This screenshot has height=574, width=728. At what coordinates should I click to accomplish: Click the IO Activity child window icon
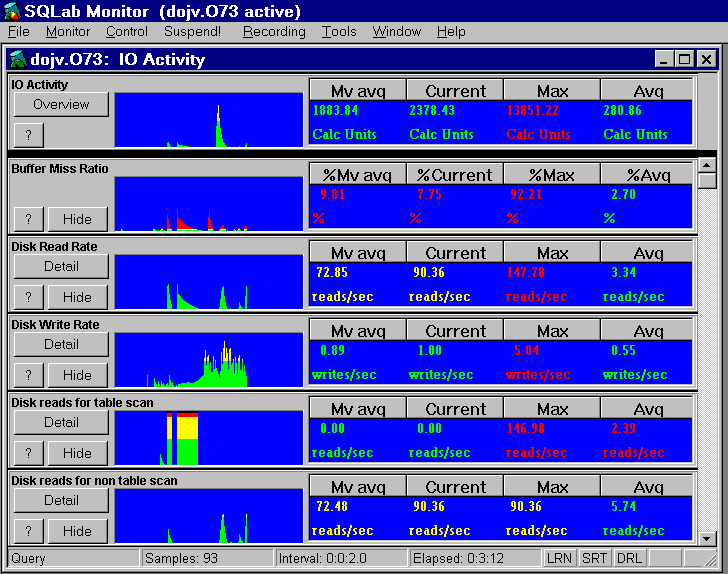click(18, 59)
